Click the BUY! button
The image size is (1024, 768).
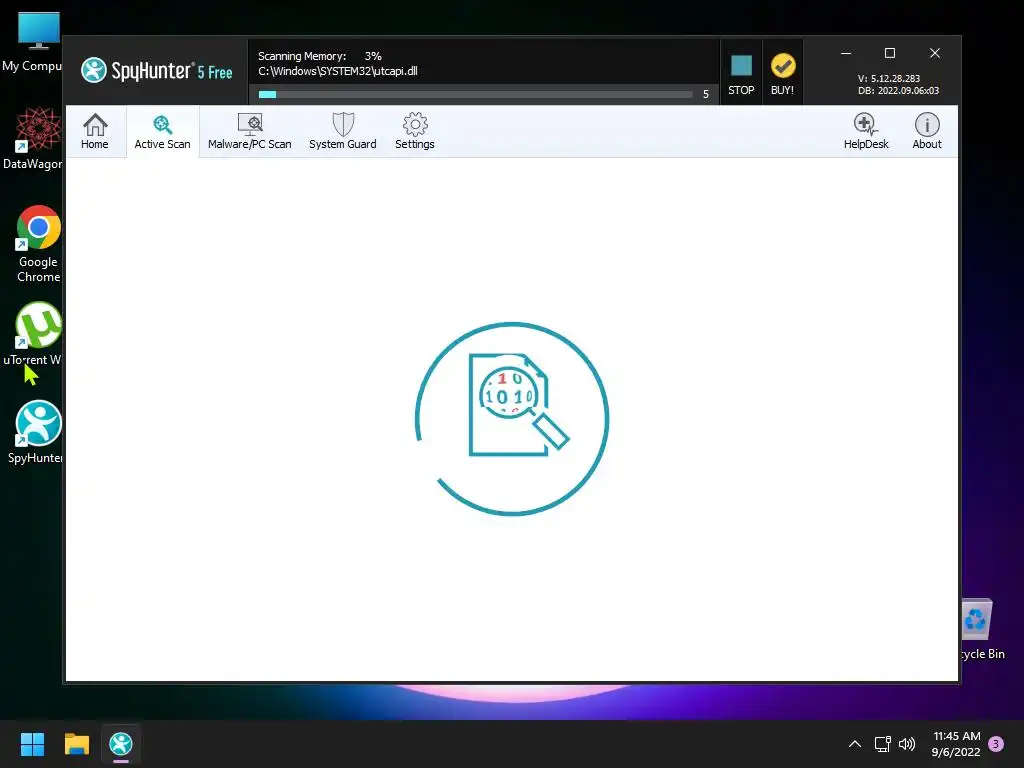pyautogui.click(x=782, y=73)
